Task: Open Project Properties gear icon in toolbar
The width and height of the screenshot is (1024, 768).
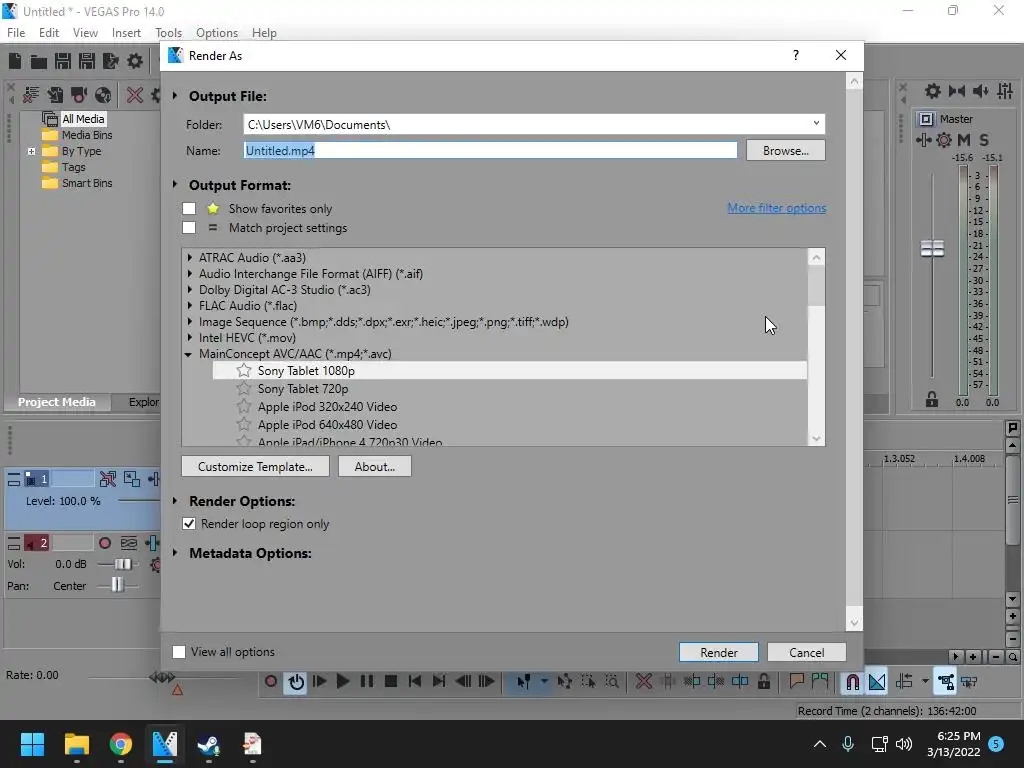Action: coord(135,61)
